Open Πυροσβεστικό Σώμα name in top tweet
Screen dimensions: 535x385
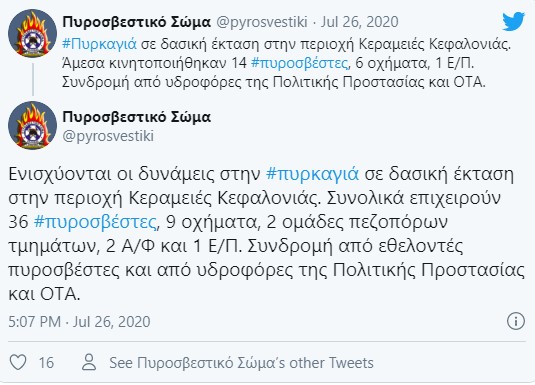[136, 22]
